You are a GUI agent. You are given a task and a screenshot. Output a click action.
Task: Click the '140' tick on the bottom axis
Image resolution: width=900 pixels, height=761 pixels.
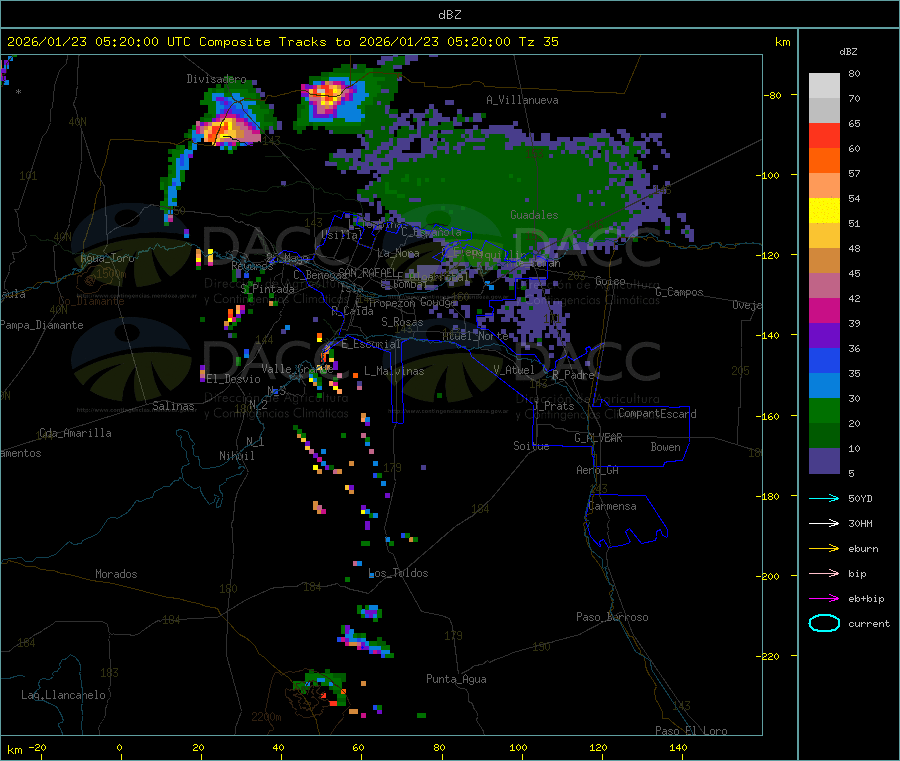(x=678, y=747)
